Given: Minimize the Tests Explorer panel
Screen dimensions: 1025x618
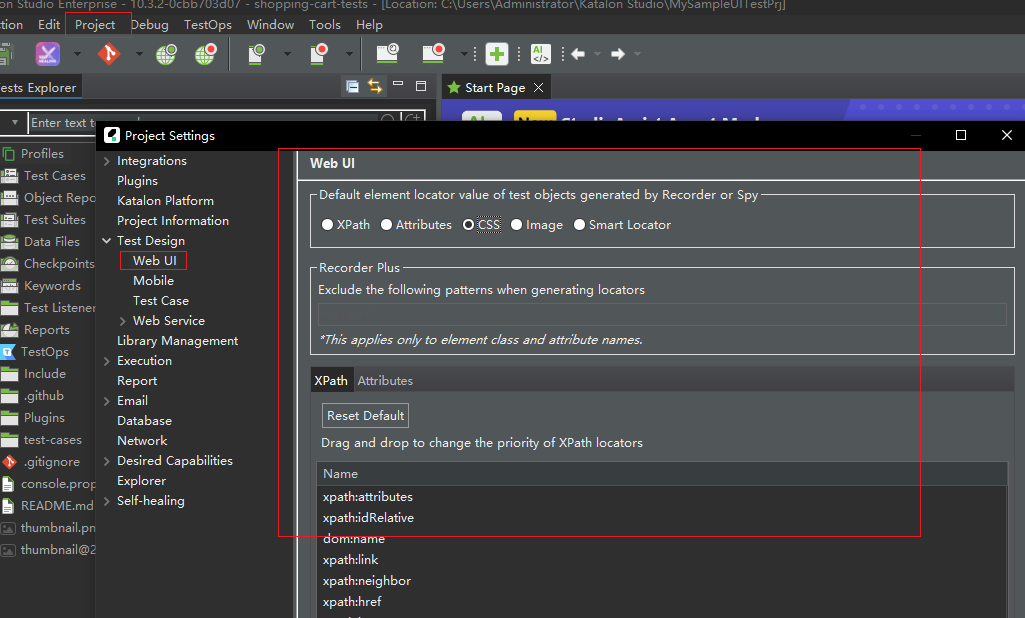Looking at the screenshot, I should click(398, 84).
